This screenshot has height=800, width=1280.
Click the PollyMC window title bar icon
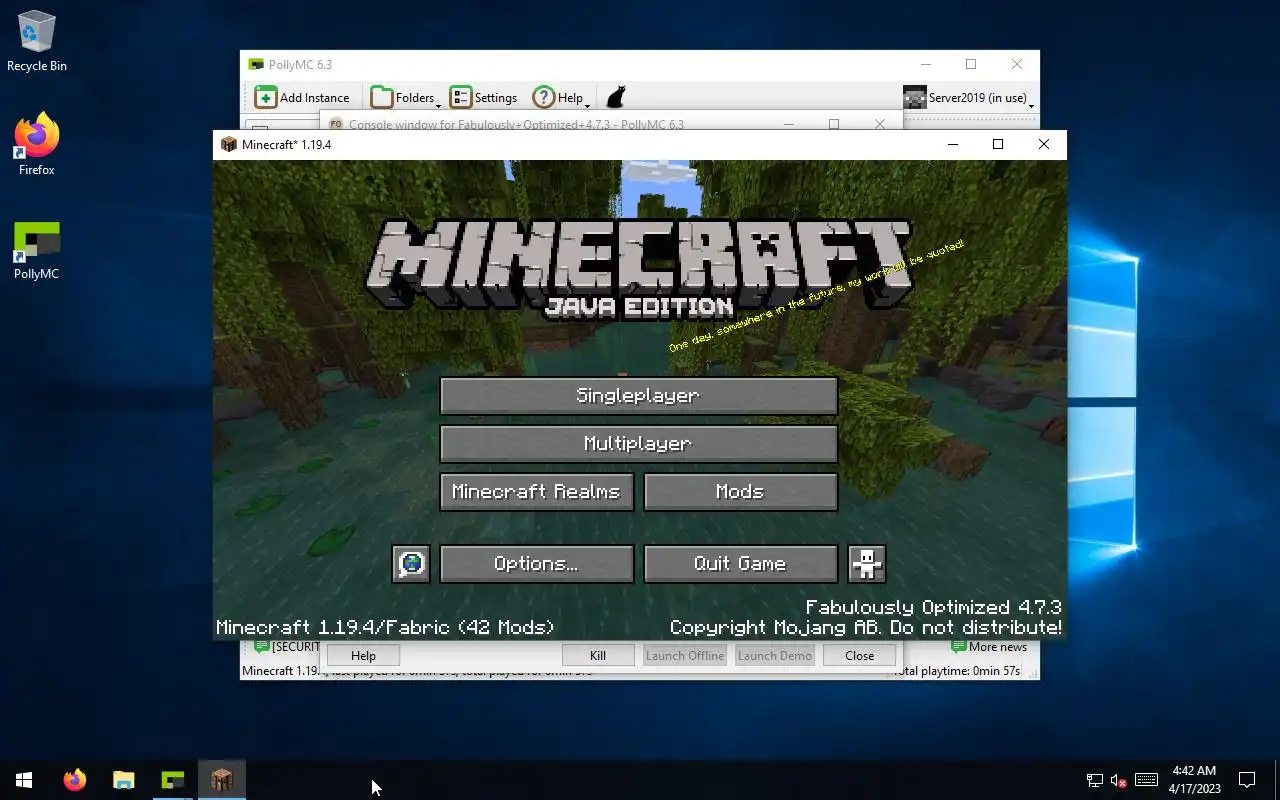click(257, 64)
